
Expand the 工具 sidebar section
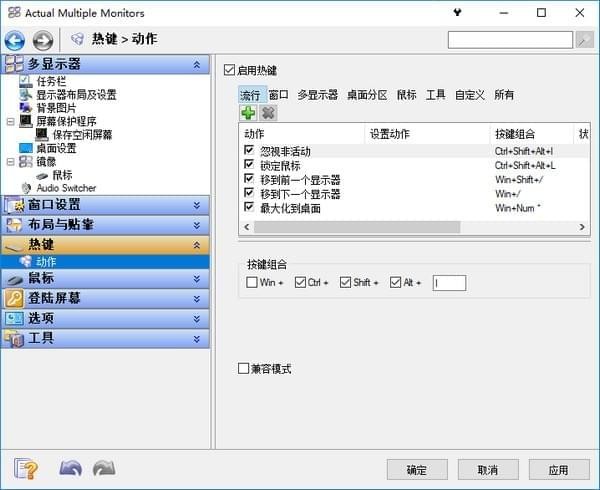pos(197,339)
